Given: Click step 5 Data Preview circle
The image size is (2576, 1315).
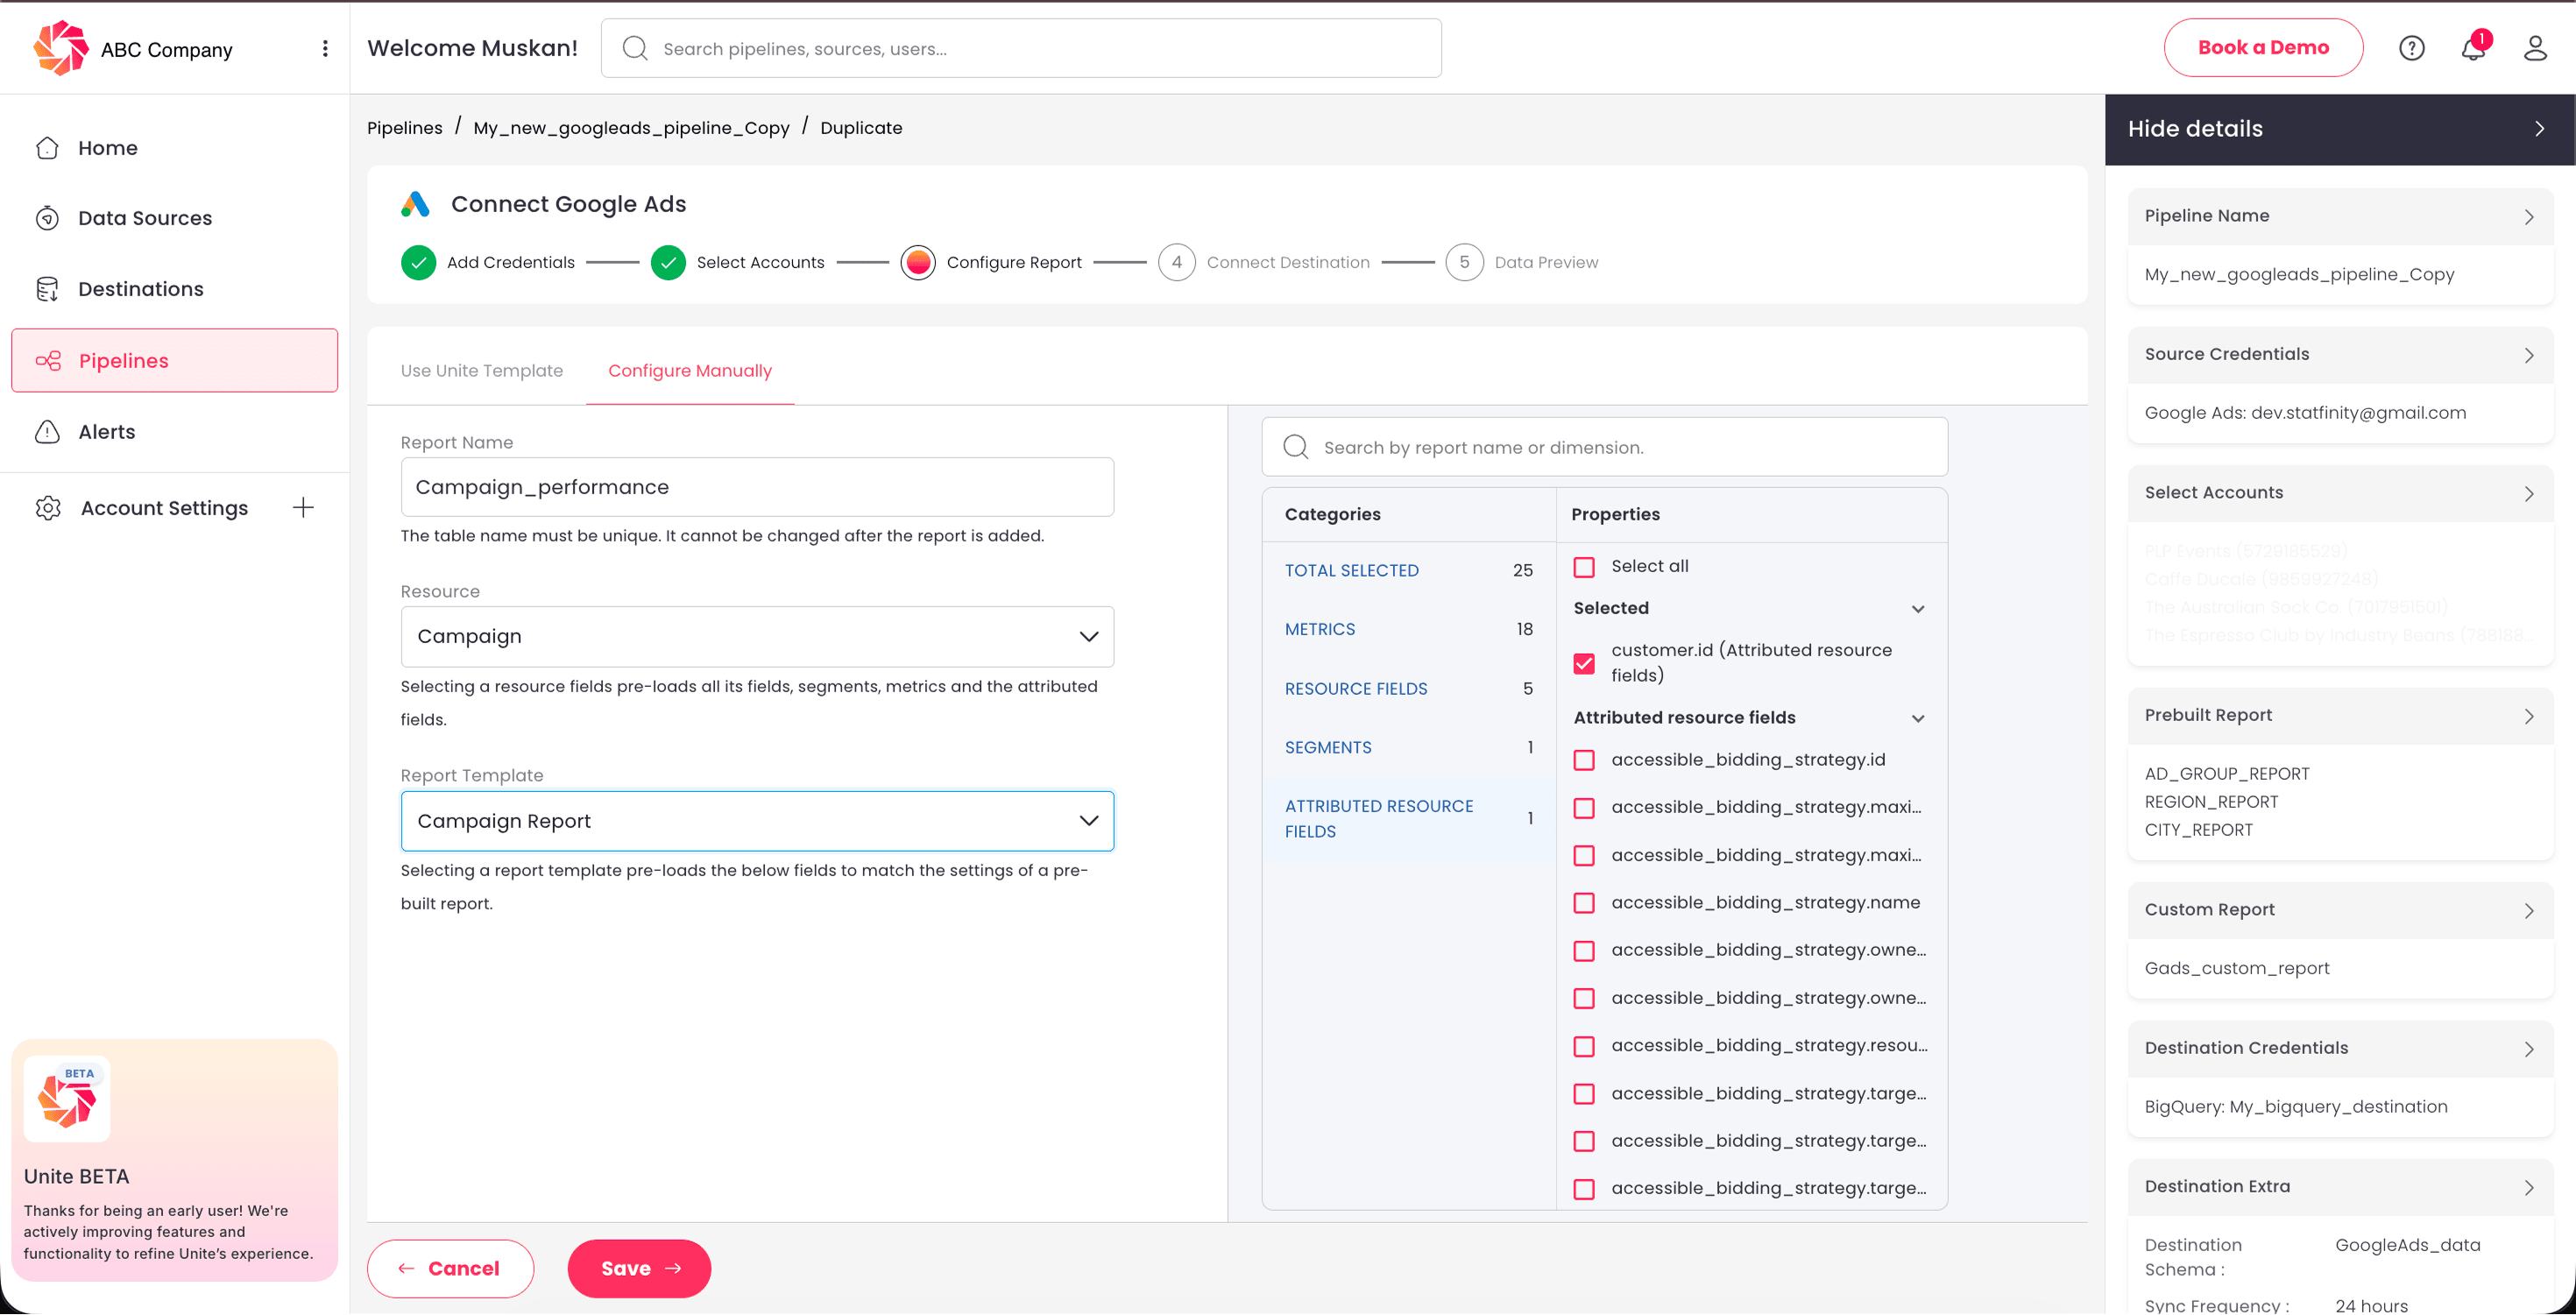Looking at the screenshot, I should [1464, 263].
